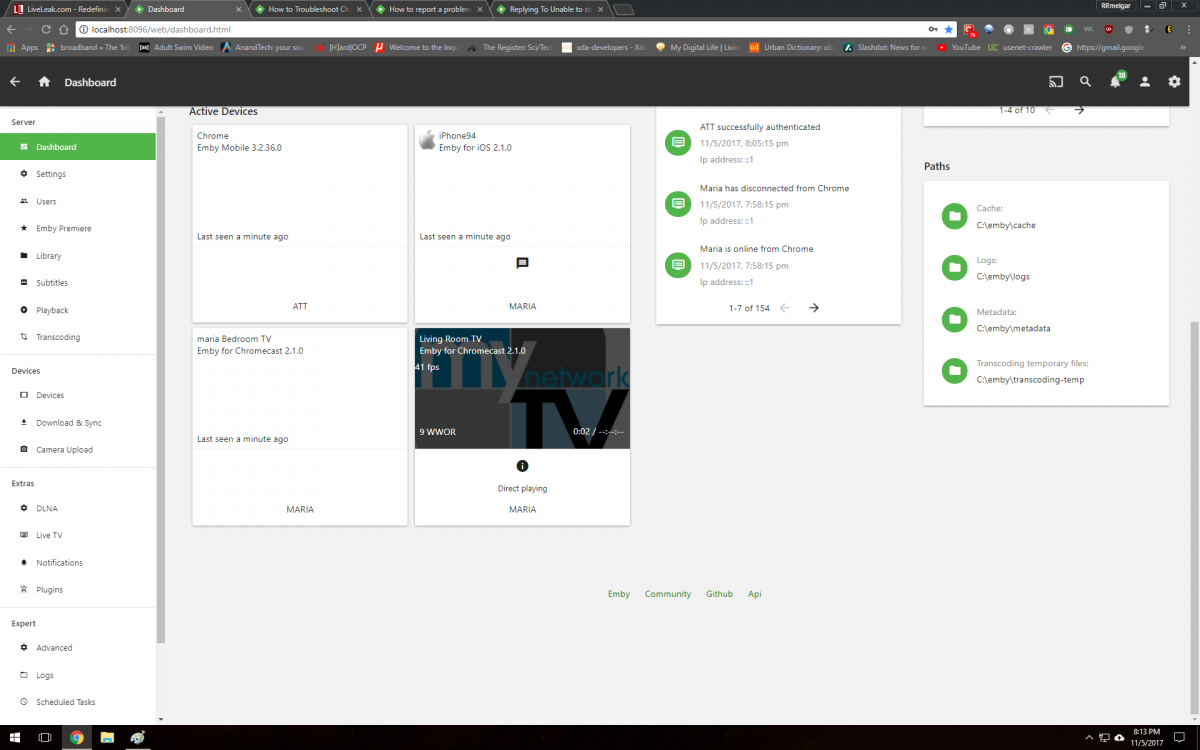Open the search icon in header

click(1085, 82)
